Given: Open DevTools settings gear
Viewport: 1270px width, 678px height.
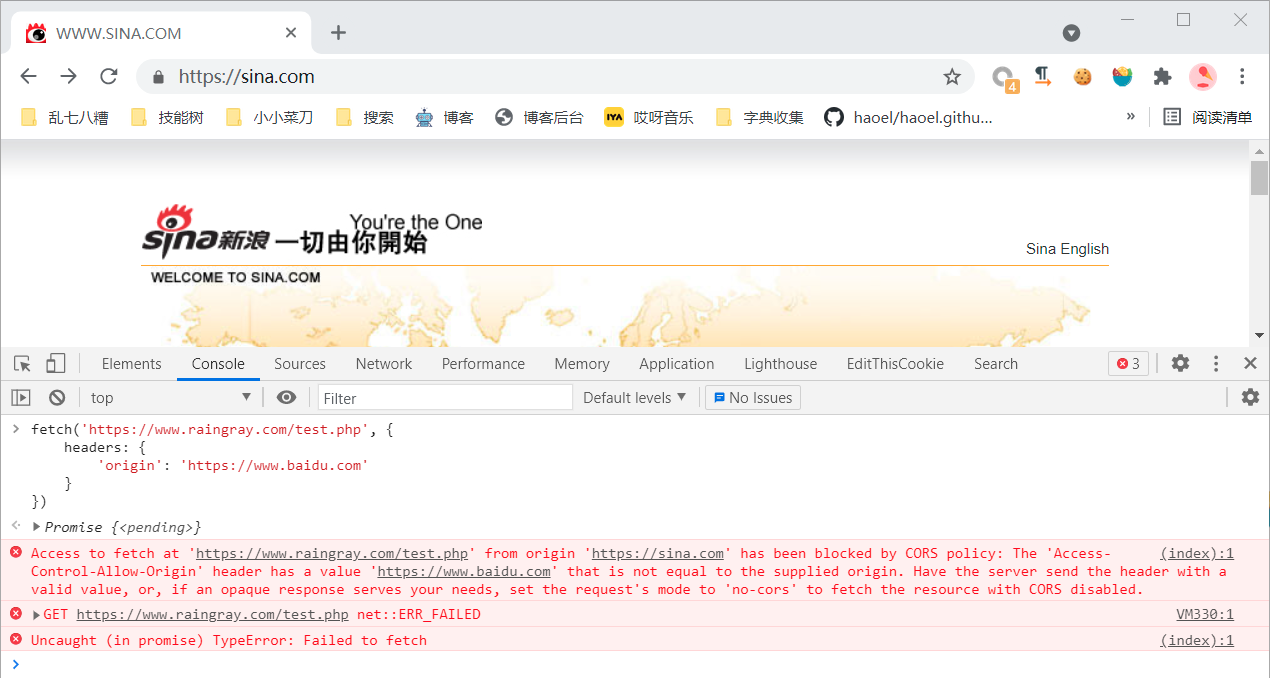Looking at the screenshot, I should 1180,364.
